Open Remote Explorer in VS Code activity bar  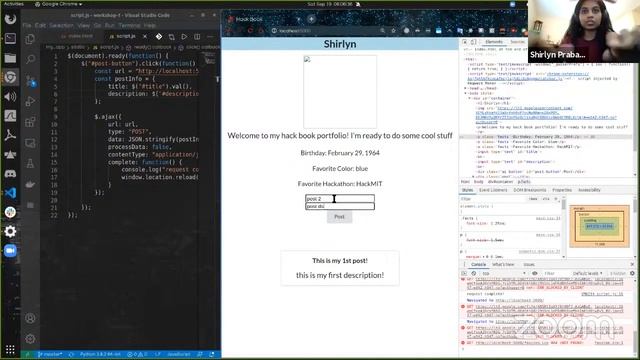point(30,143)
